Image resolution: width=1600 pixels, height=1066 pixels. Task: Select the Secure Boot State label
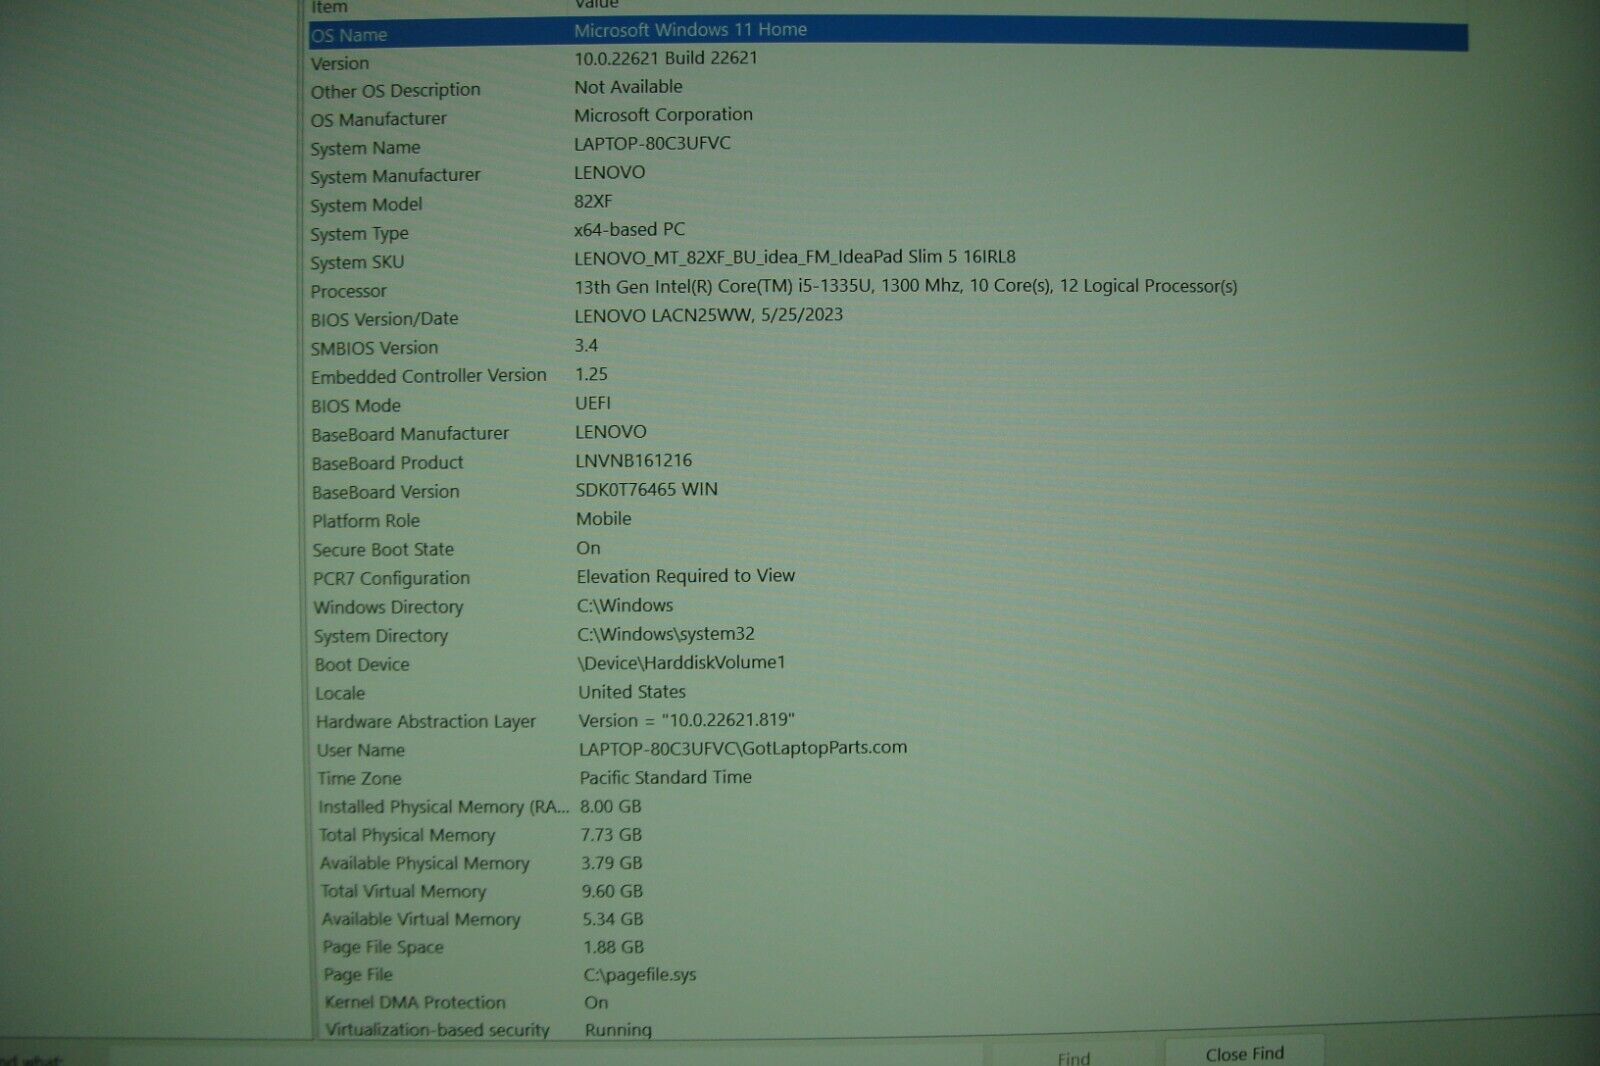click(x=383, y=550)
